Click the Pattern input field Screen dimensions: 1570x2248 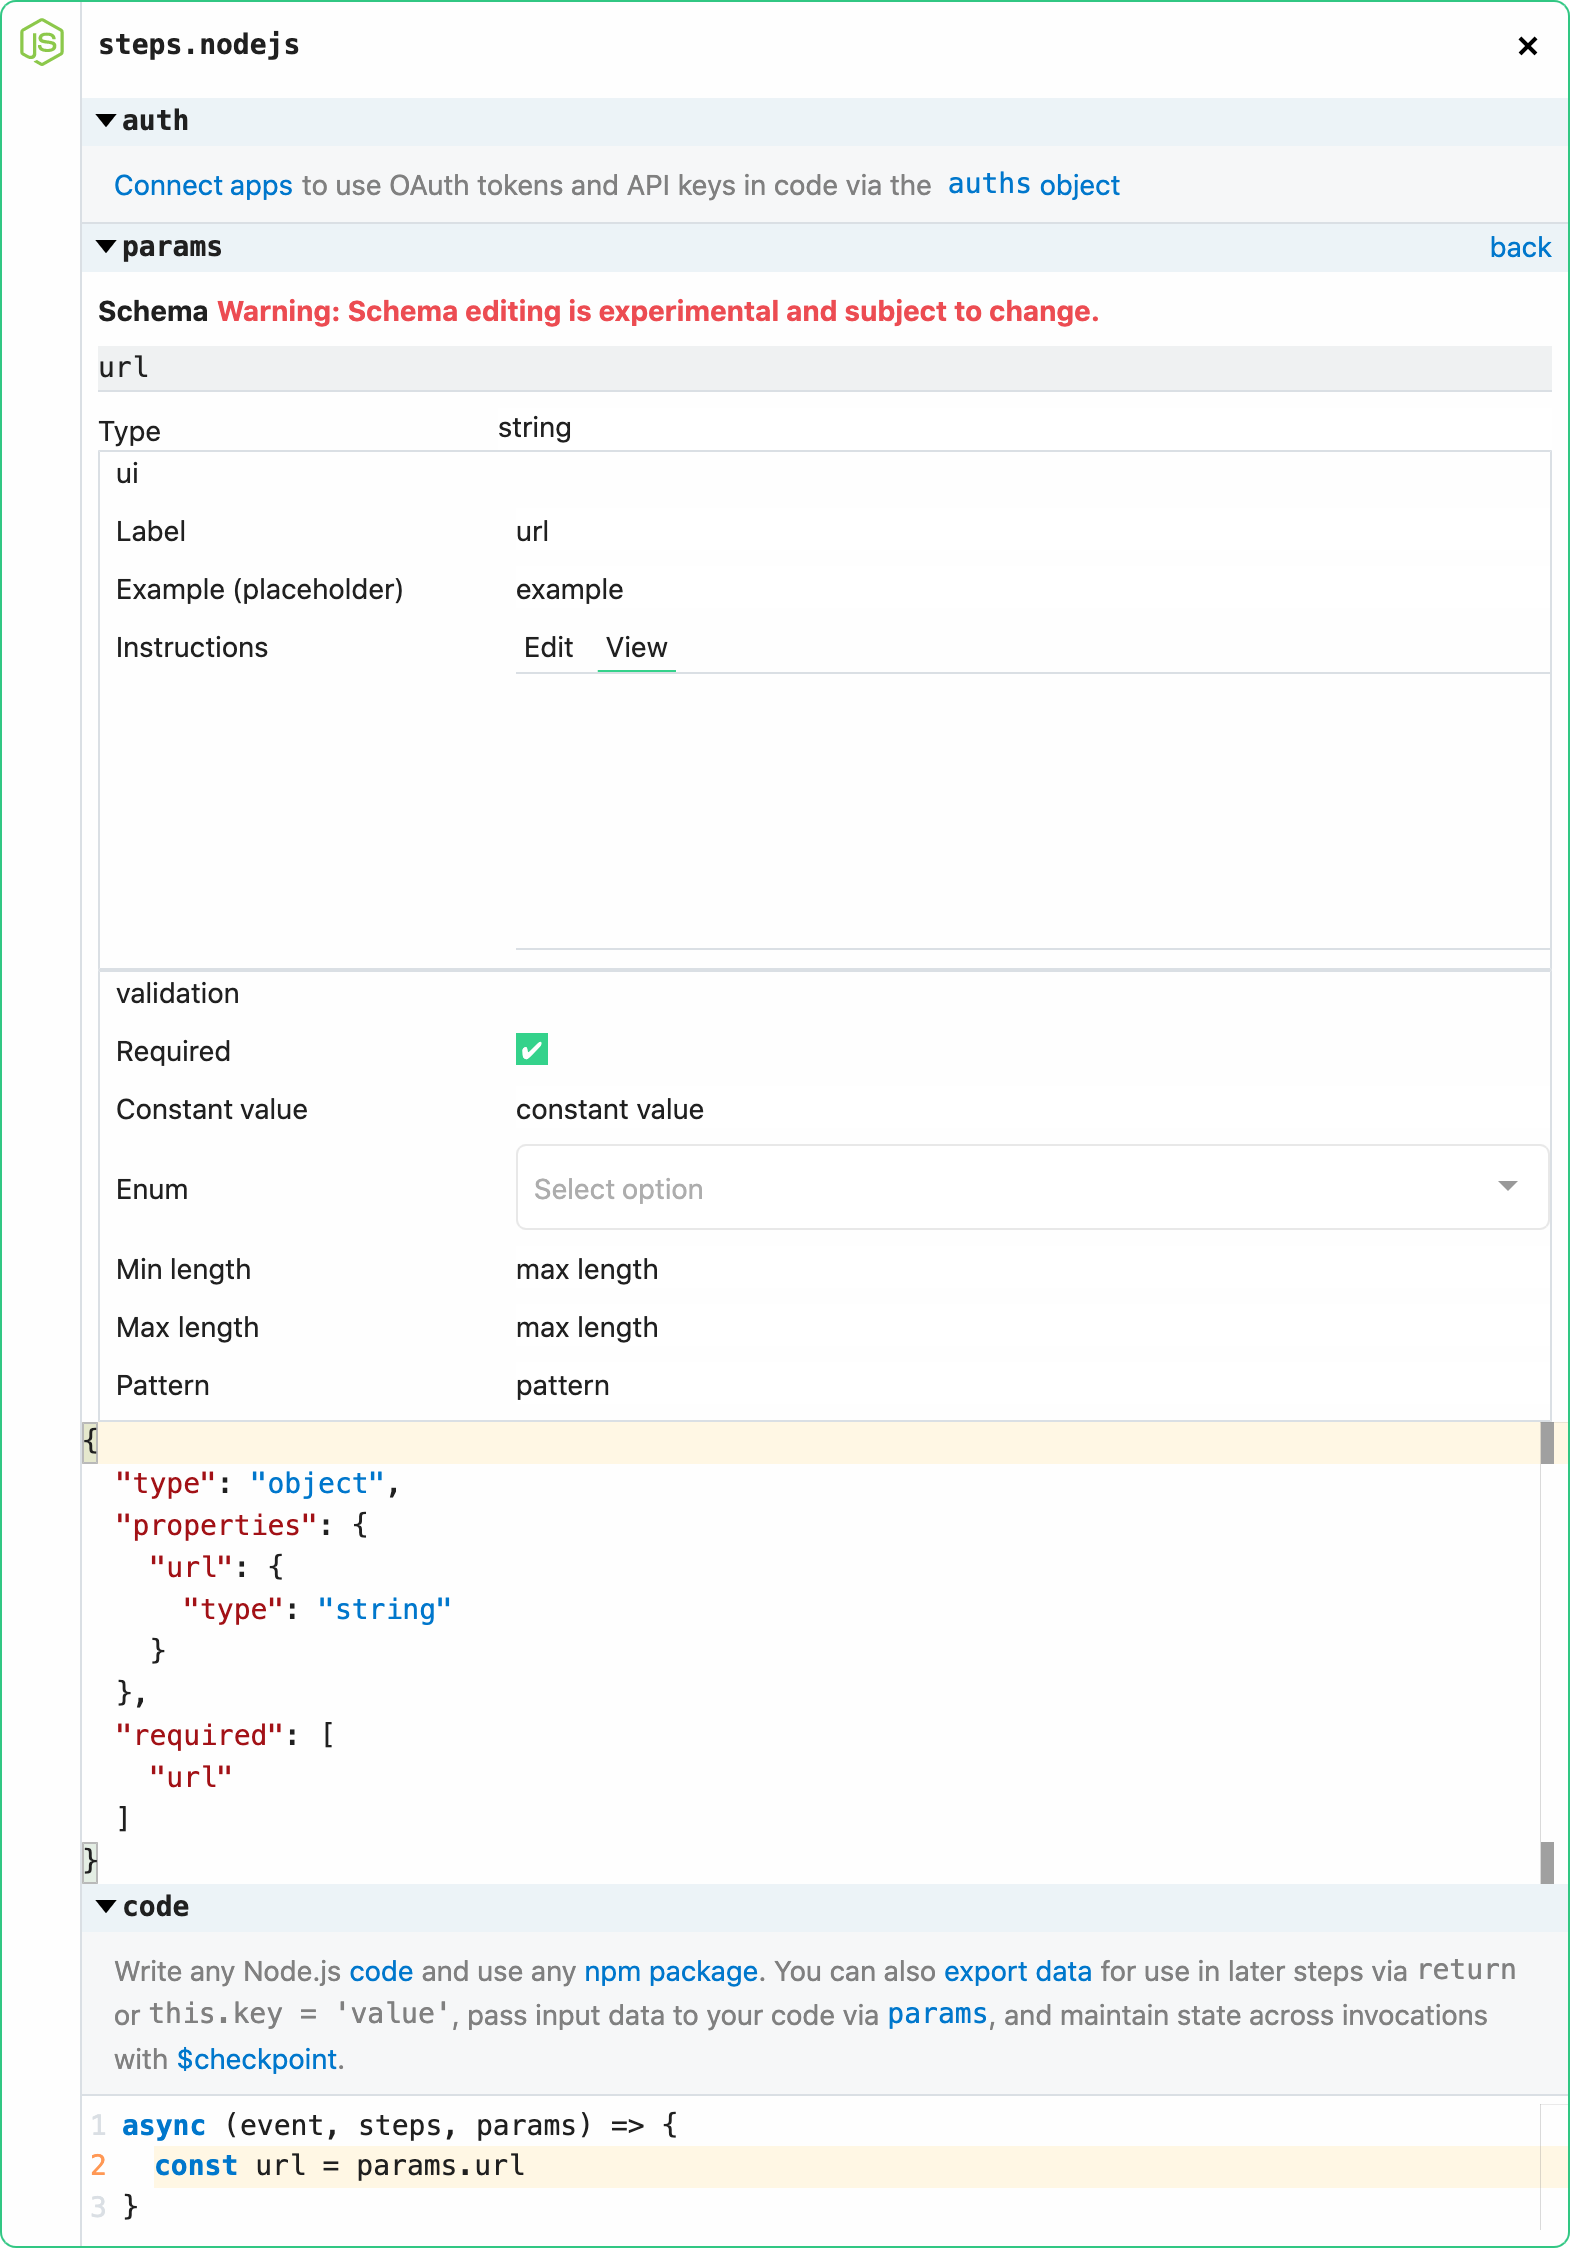pos(1030,1386)
